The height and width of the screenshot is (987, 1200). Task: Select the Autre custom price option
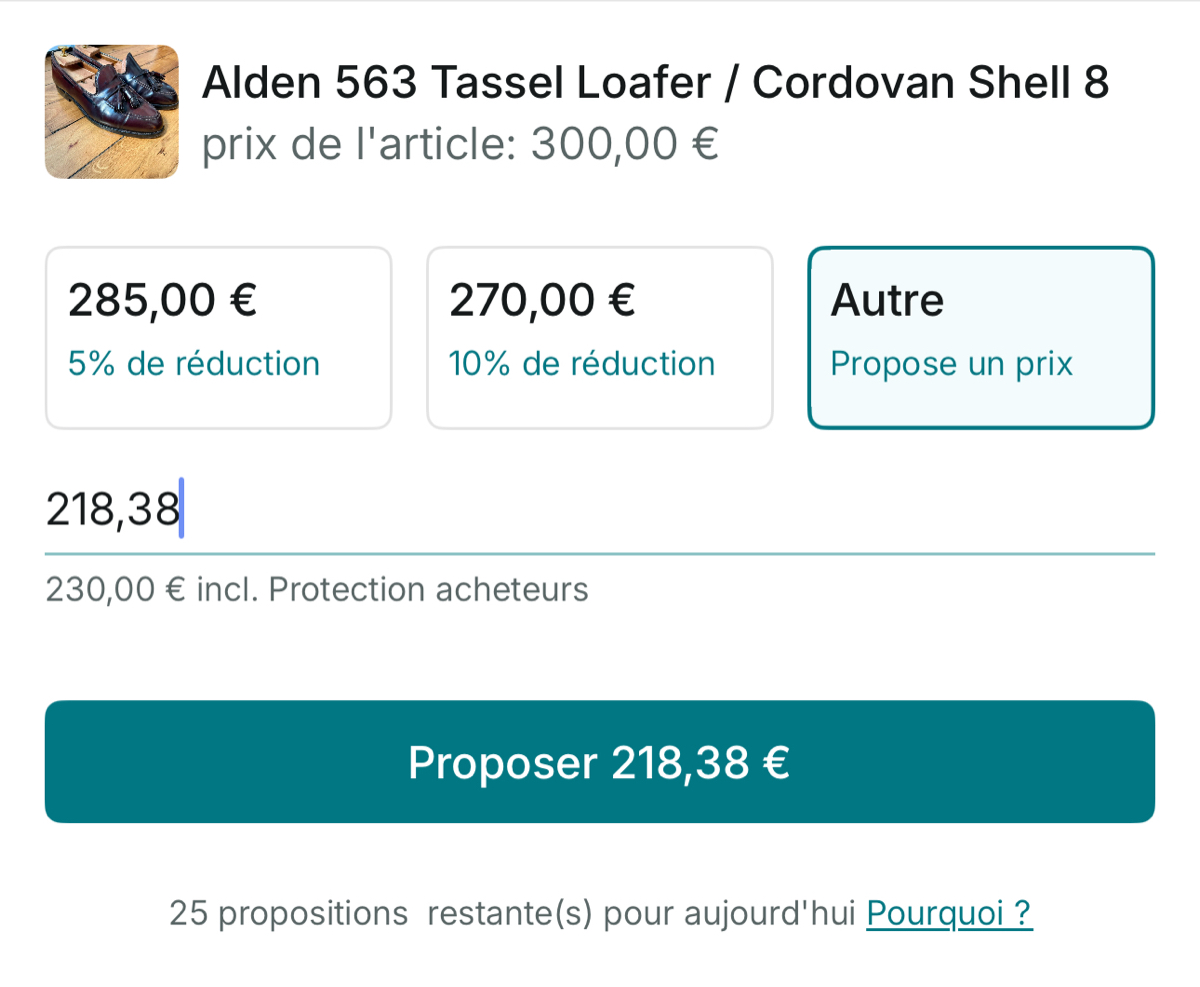[x=981, y=338]
